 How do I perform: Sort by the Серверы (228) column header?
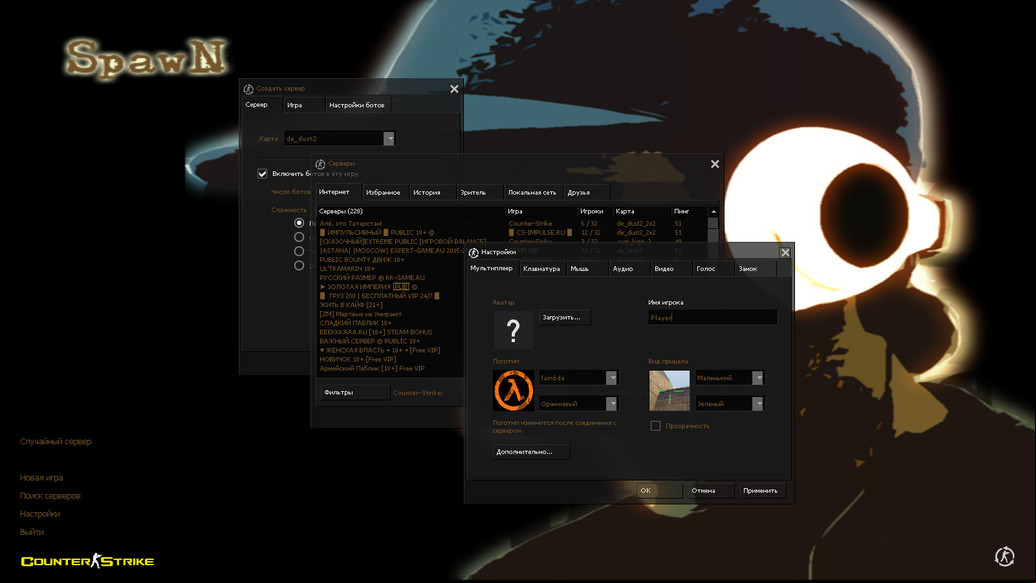click(x=410, y=212)
